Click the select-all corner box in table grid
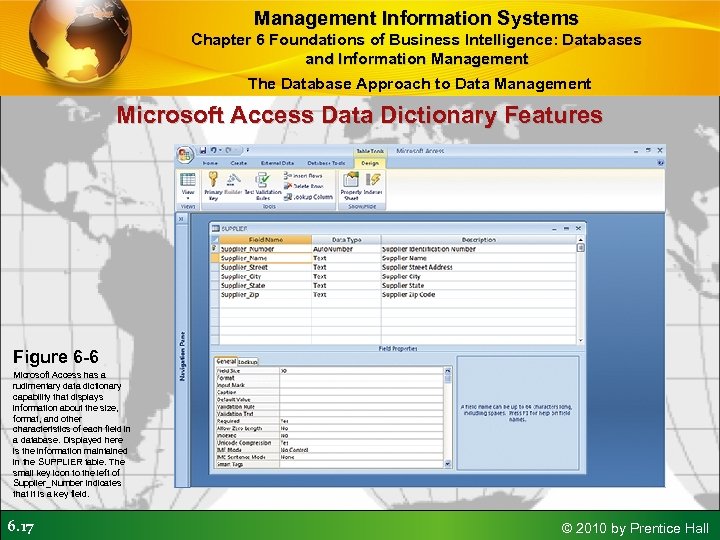The height and width of the screenshot is (540, 720). [x=214, y=240]
